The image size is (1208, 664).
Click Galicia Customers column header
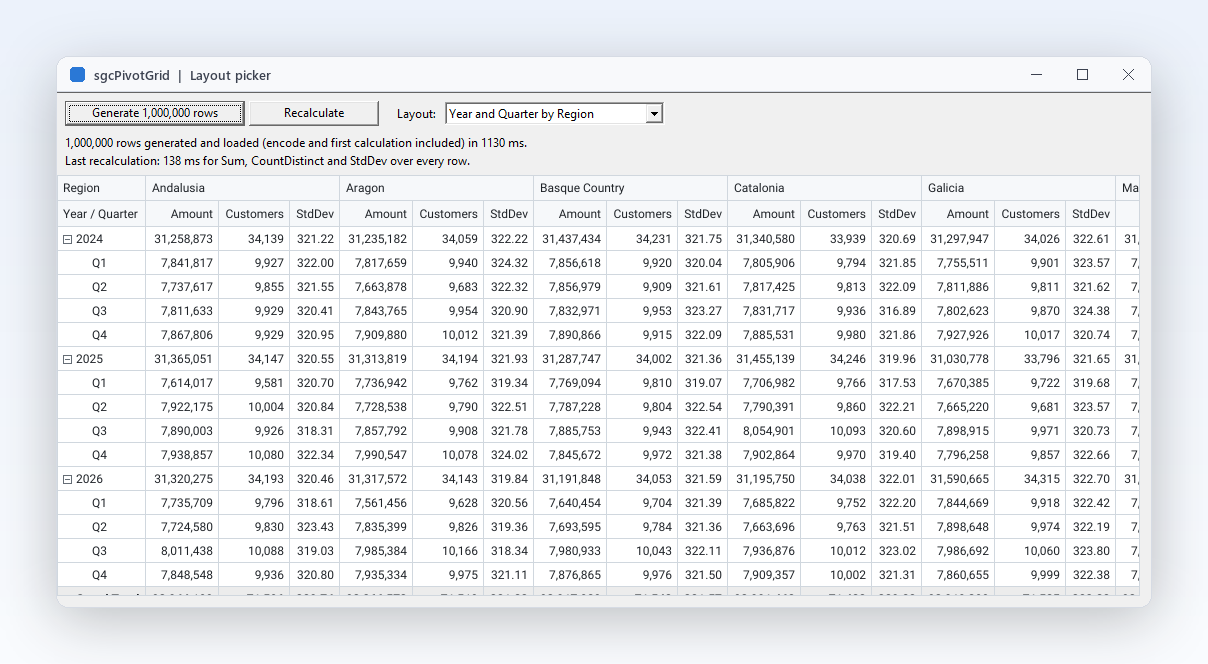pos(1030,213)
